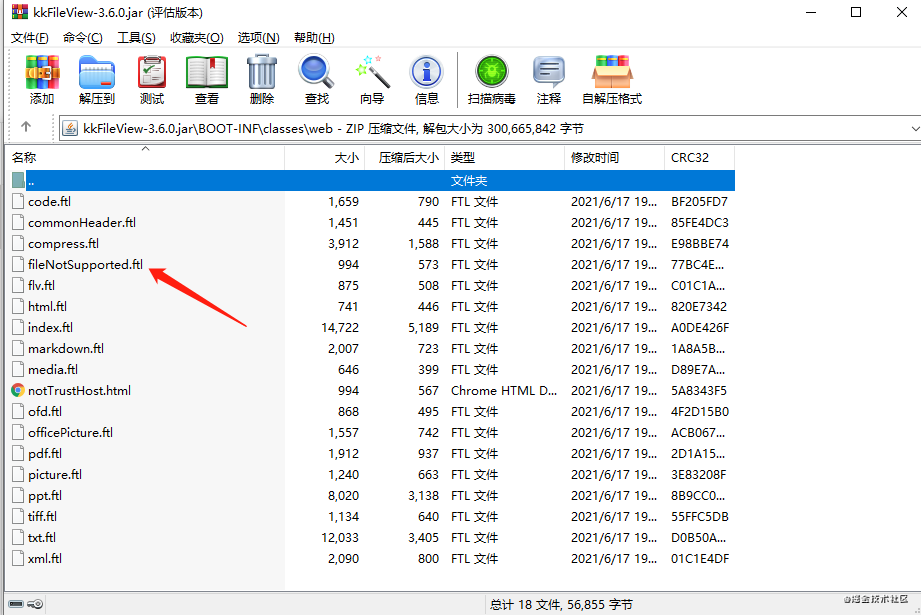Click packed size 3,405 of txt.ftl

(423, 537)
